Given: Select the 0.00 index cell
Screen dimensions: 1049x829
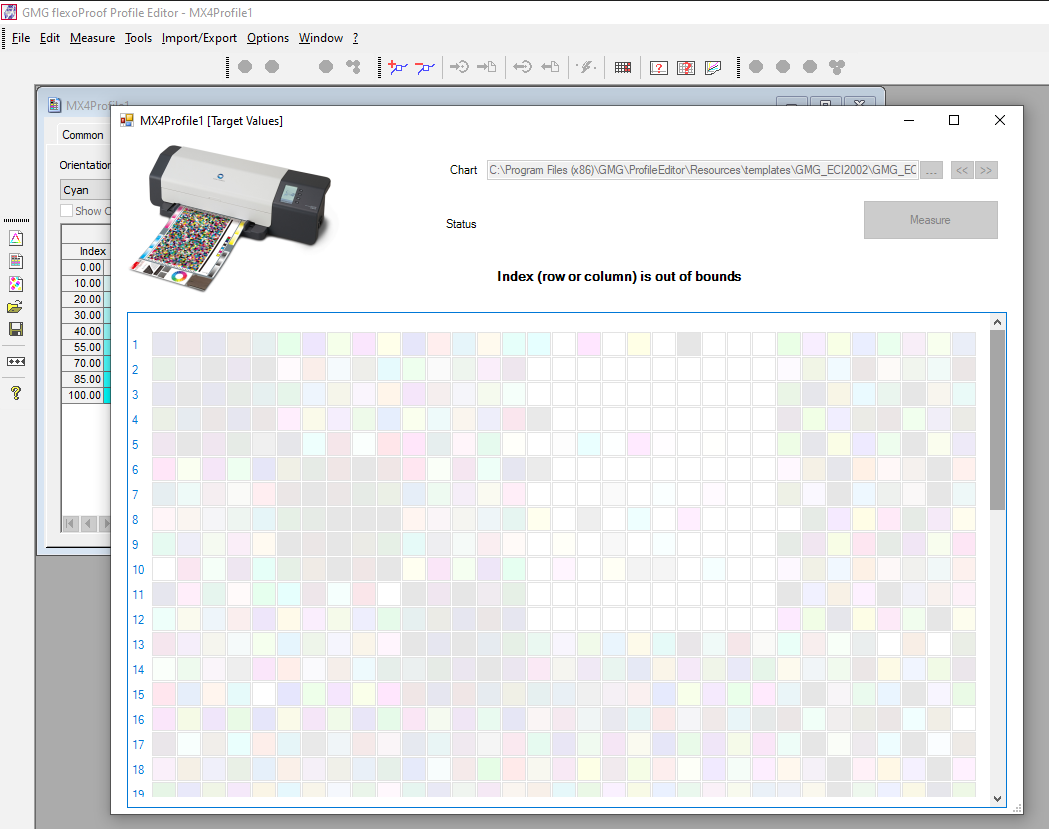Looking at the screenshot, I should pyautogui.click(x=83, y=268).
